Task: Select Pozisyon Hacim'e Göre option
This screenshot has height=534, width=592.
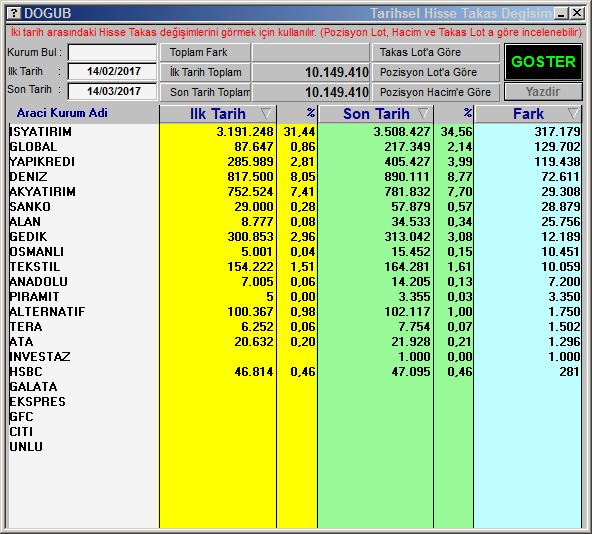Action: pos(436,92)
